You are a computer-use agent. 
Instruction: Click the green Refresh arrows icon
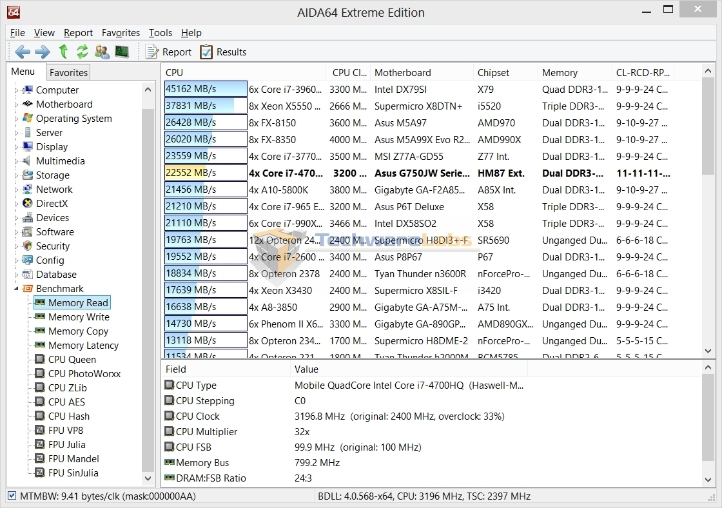coord(82,52)
